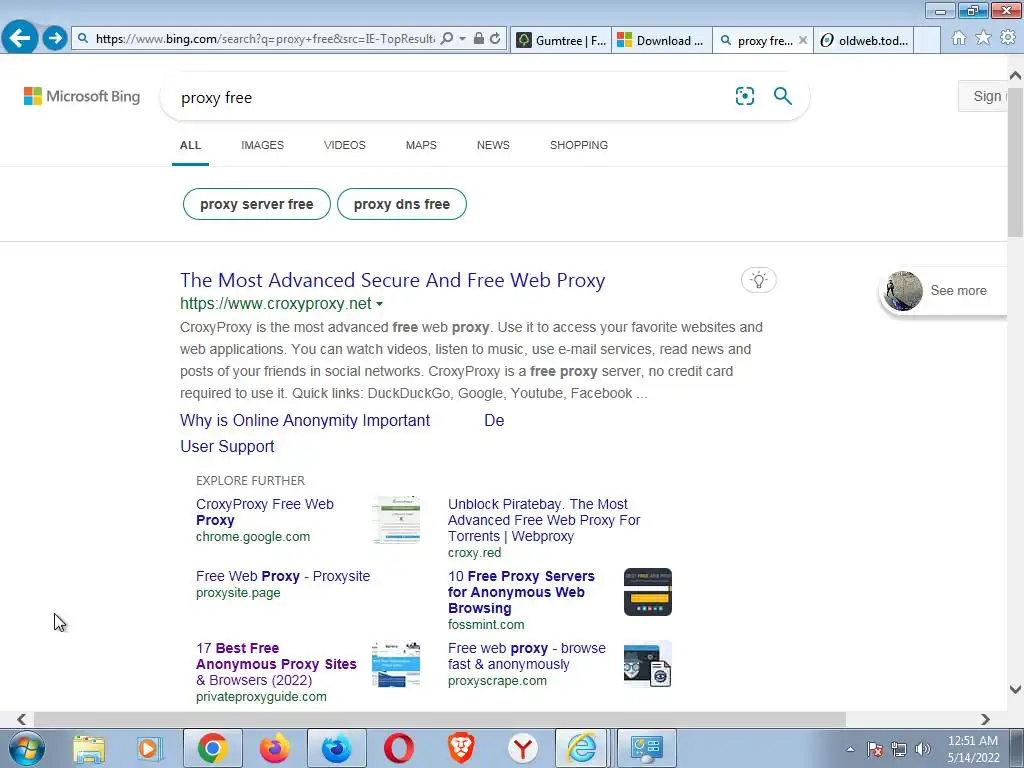Open the address bar autocomplete dropdown arrow
This screenshot has width=1024, height=768.
click(x=462, y=39)
